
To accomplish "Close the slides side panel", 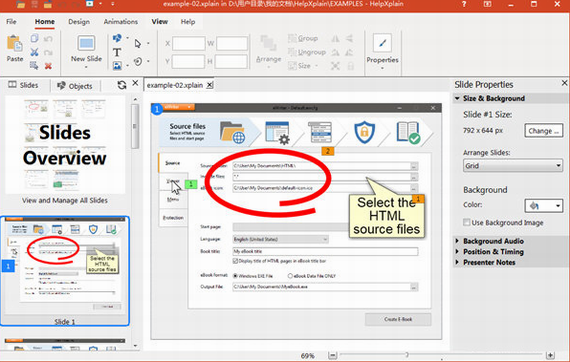I will click(135, 83).
